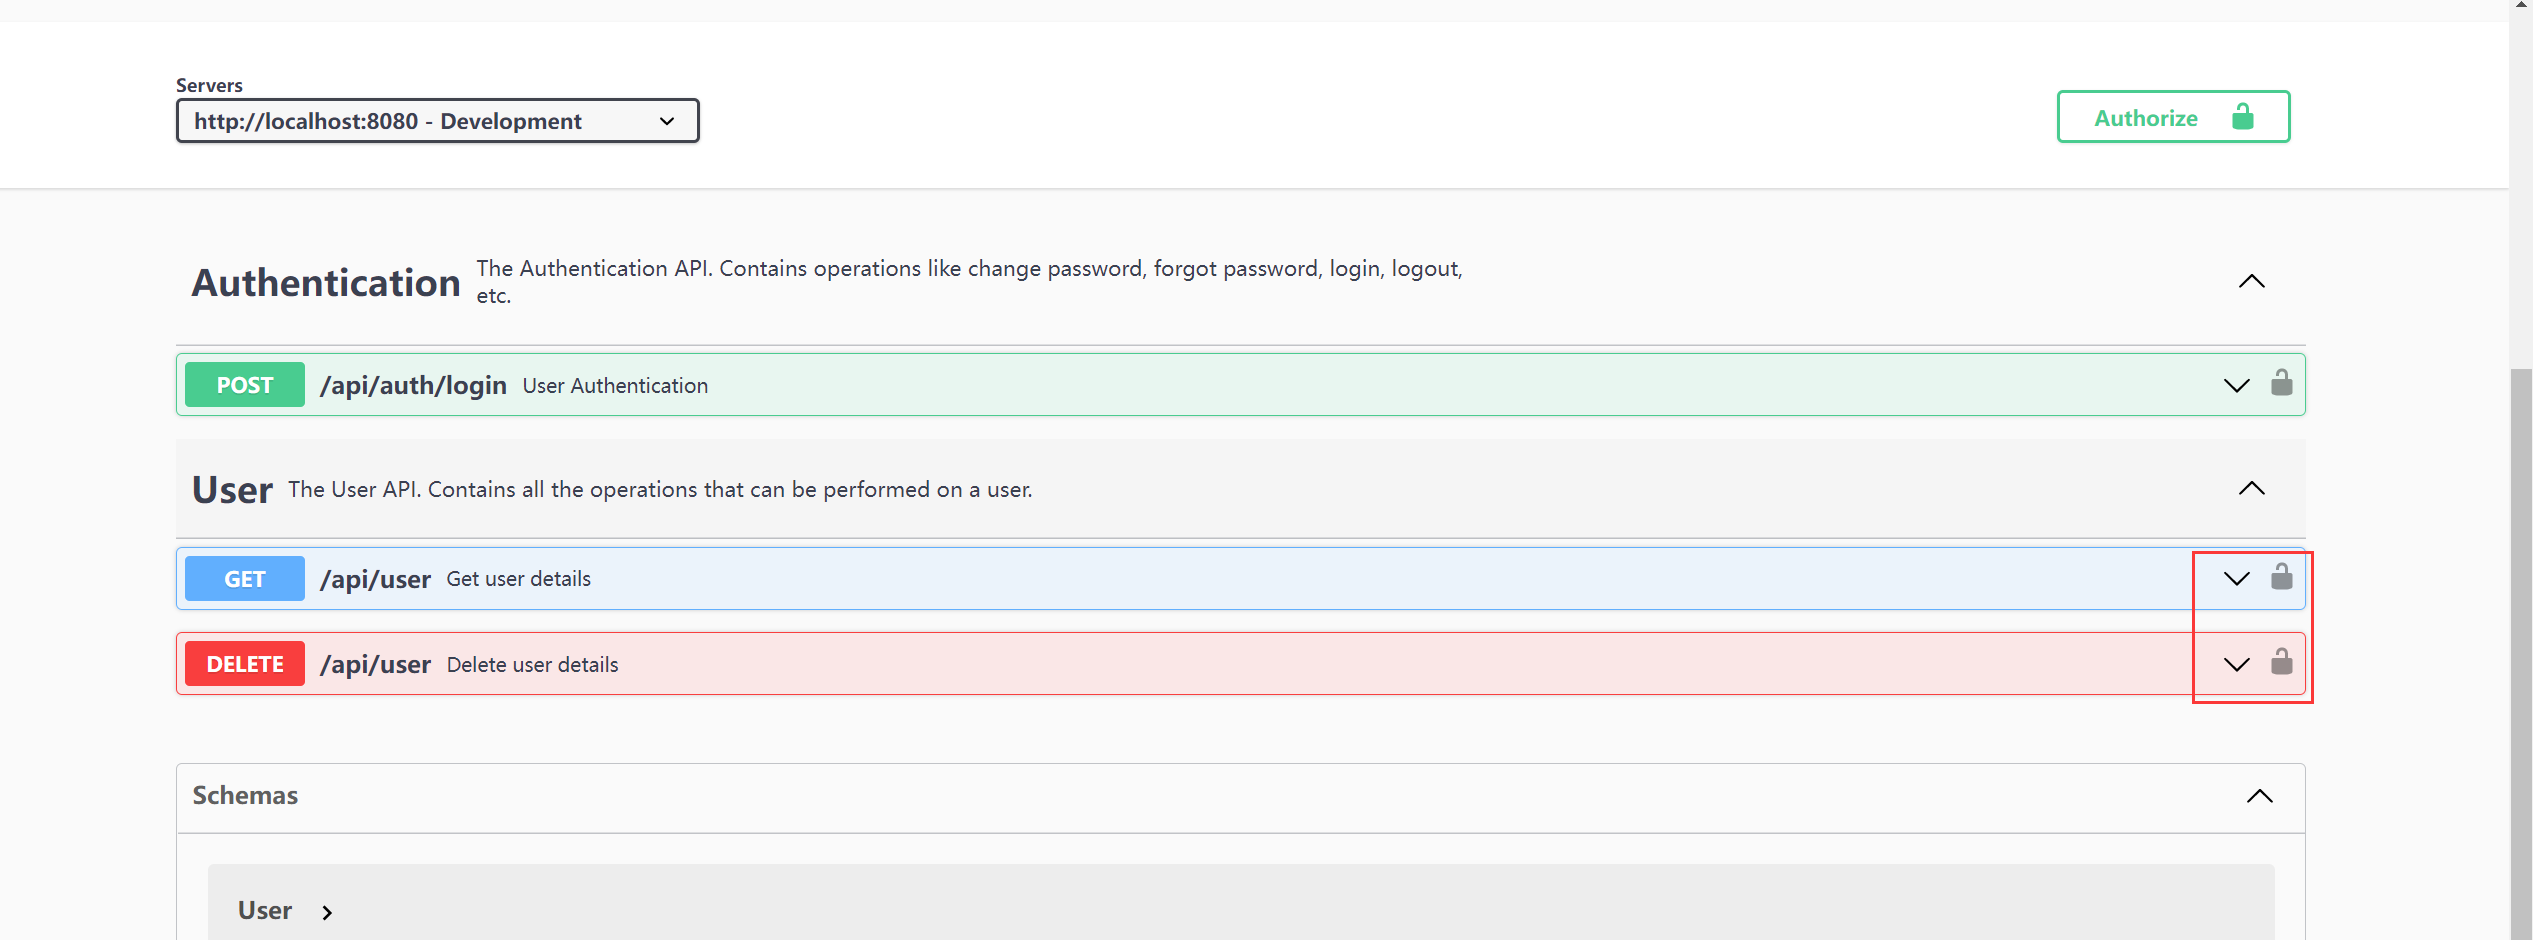Viewport: 2533px width, 940px height.
Task: Collapse the User section arrow
Action: tap(2252, 488)
